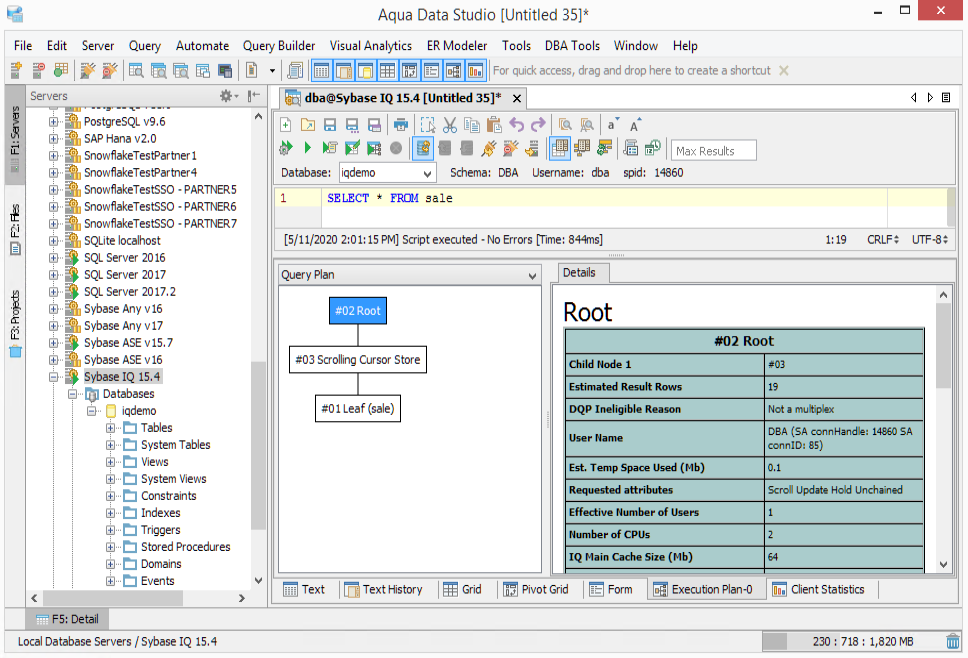Click the Open file folder icon
The width and height of the screenshot is (968, 658).
[308, 125]
